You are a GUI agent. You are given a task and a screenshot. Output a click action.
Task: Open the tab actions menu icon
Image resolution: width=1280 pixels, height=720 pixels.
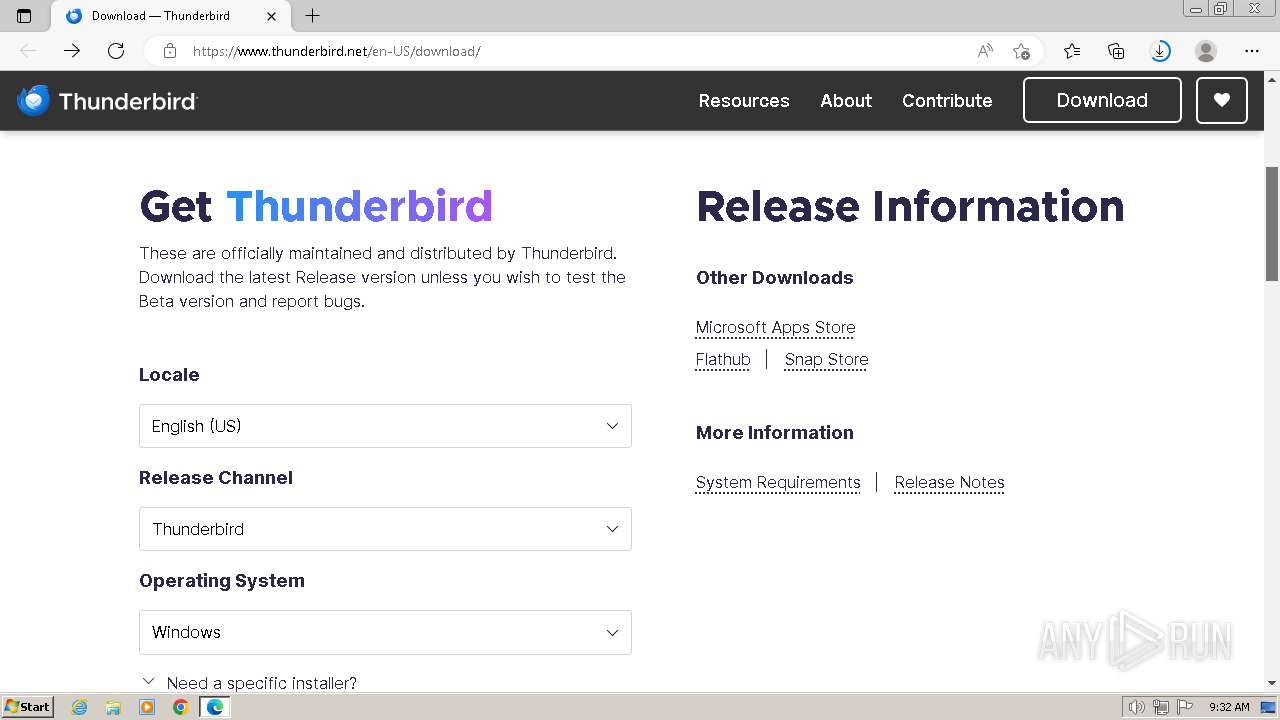[24, 16]
